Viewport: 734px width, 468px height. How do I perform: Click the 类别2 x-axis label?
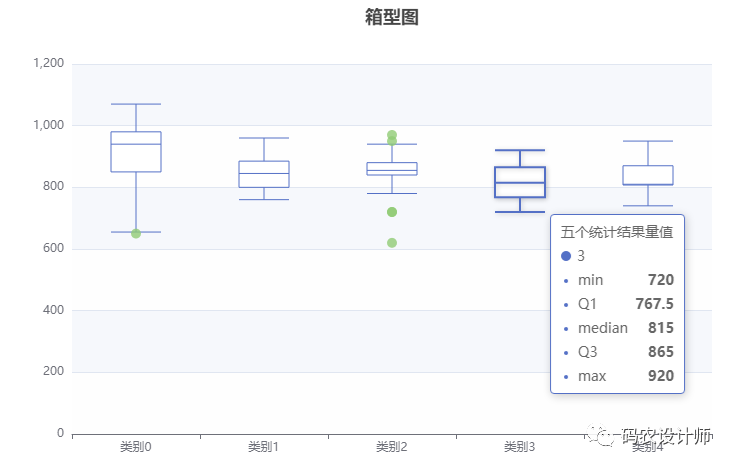pyautogui.click(x=392, y=447)
